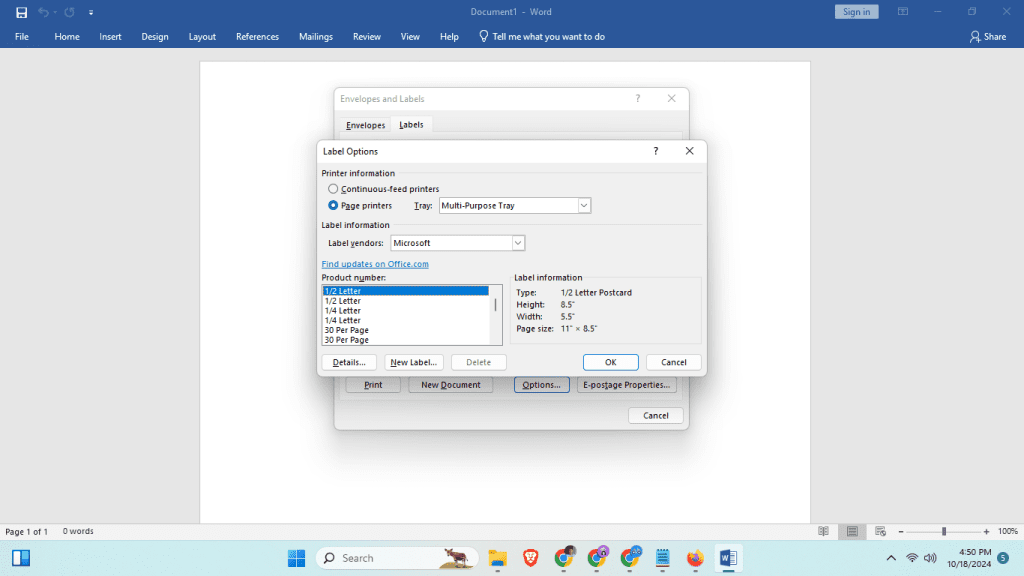Click the help question mark in Label Options
This screenshot has width=1024, height=576.
[x=656, y=151]
